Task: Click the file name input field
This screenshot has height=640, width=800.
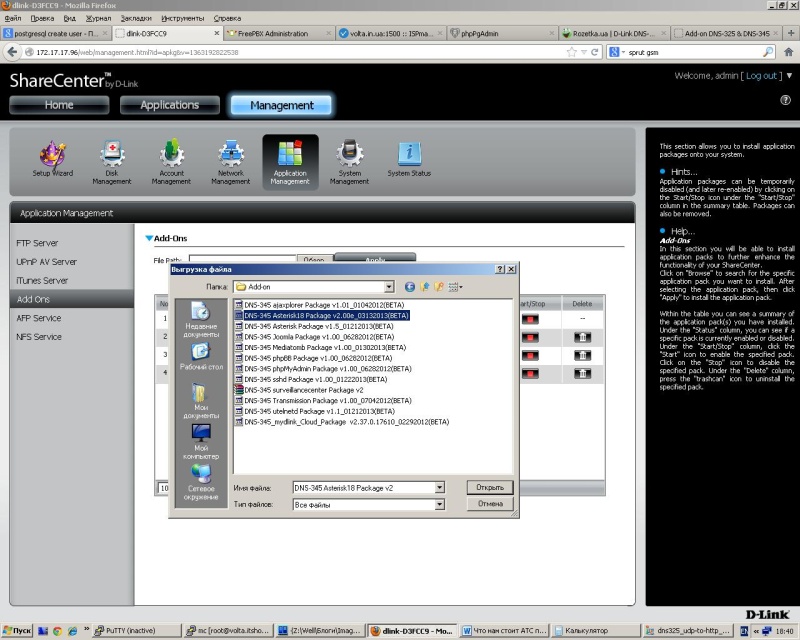Action: 364,488
